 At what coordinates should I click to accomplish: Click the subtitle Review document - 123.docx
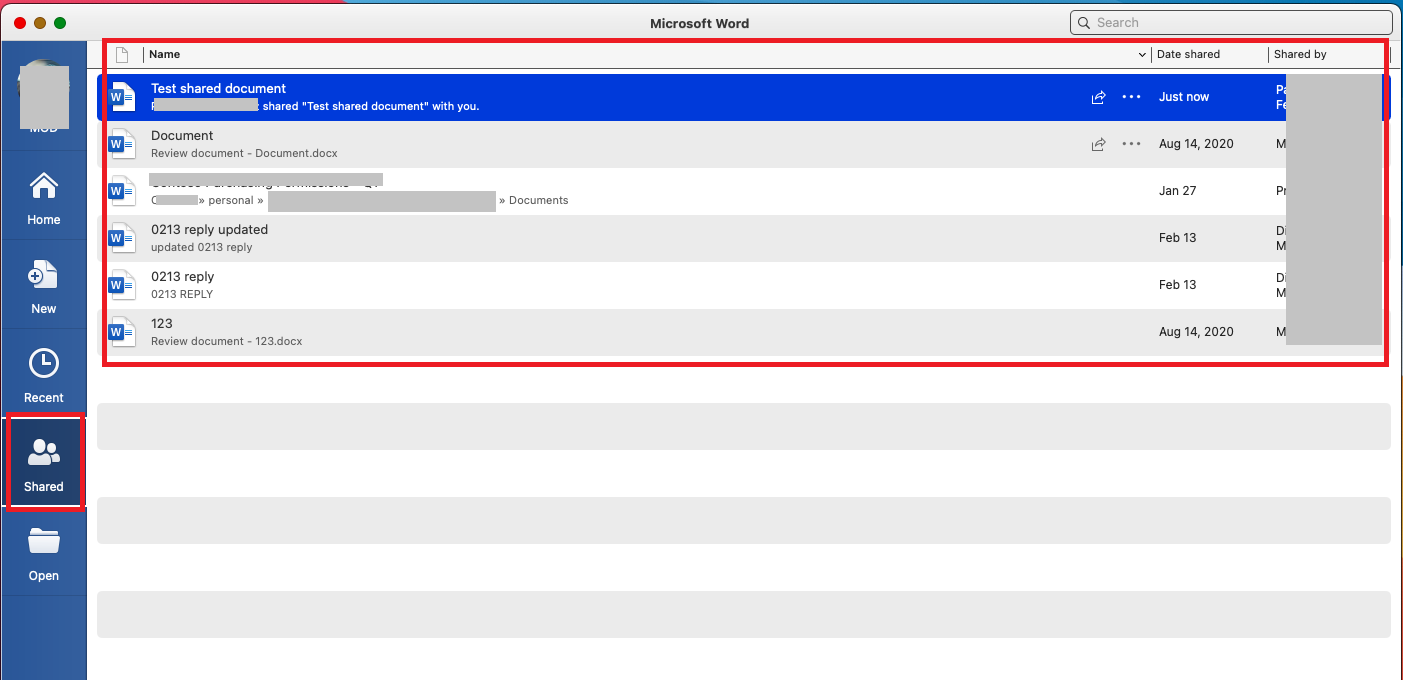coord(226,341)
